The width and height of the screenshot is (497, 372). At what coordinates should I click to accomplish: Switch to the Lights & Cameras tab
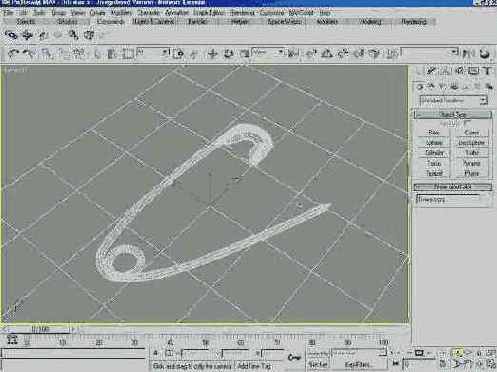[153, 22]
